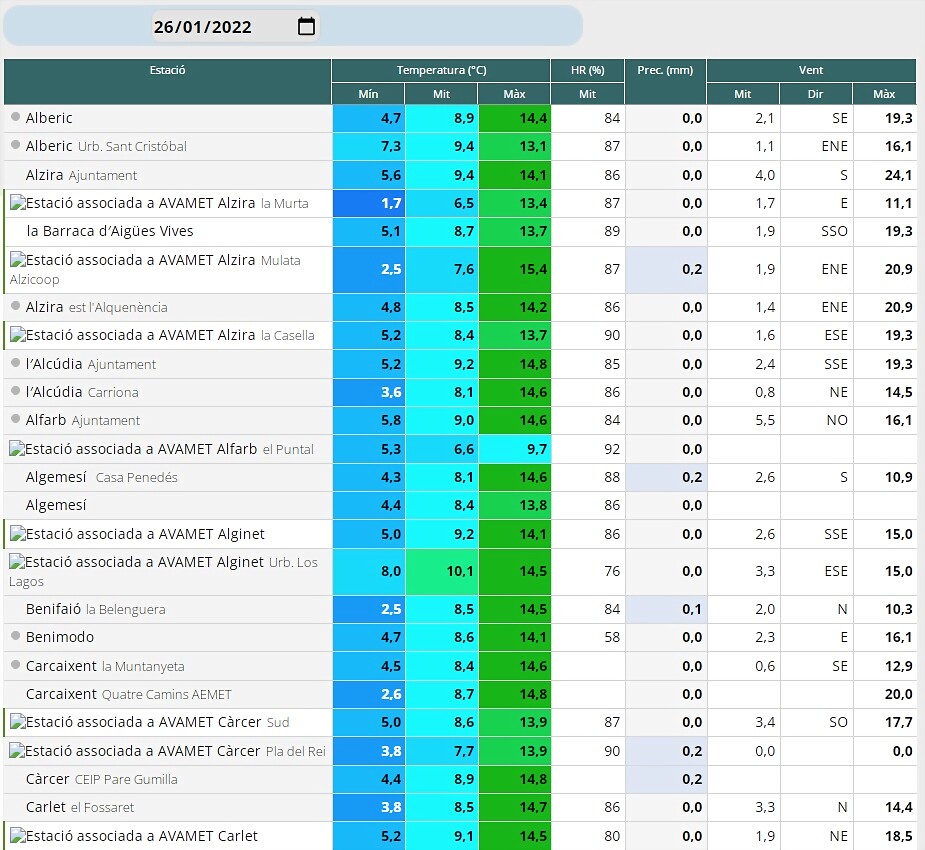The width and height of the screenshot is (925, 850).
Task: Click the AVAMET image for Alzira la Casella
Action: 17,335
